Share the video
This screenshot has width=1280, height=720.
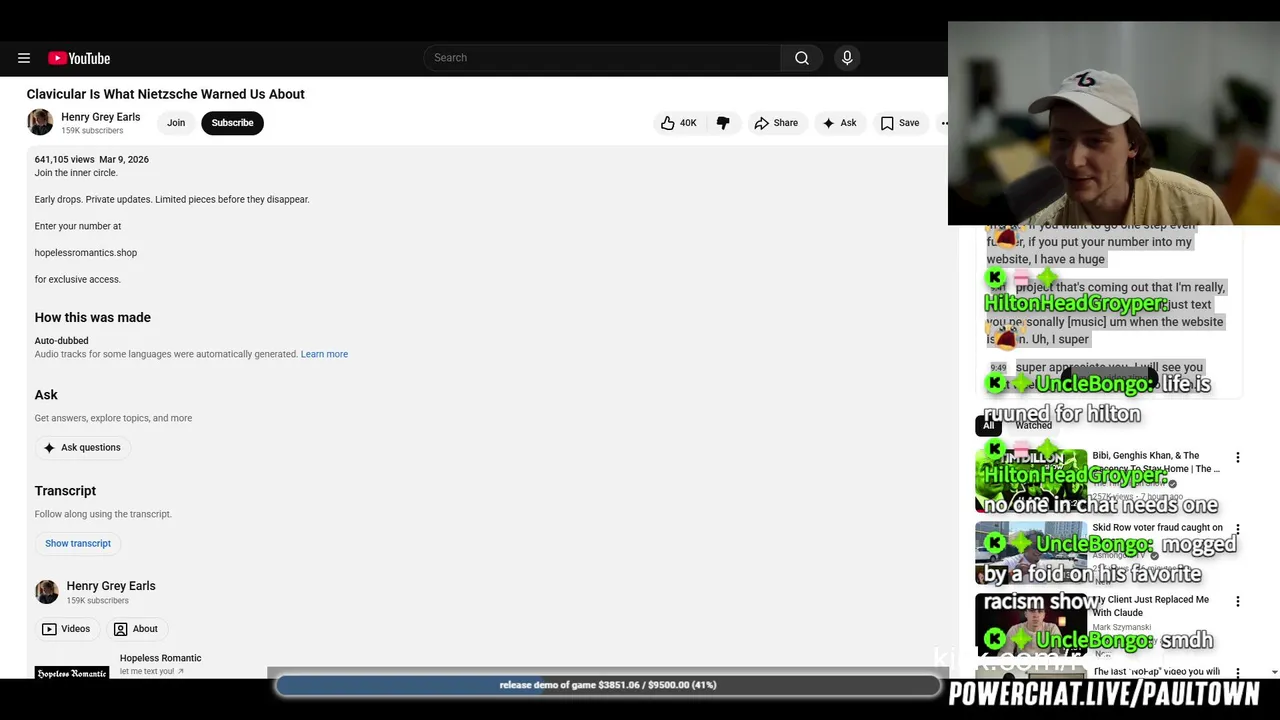point(776,123)
